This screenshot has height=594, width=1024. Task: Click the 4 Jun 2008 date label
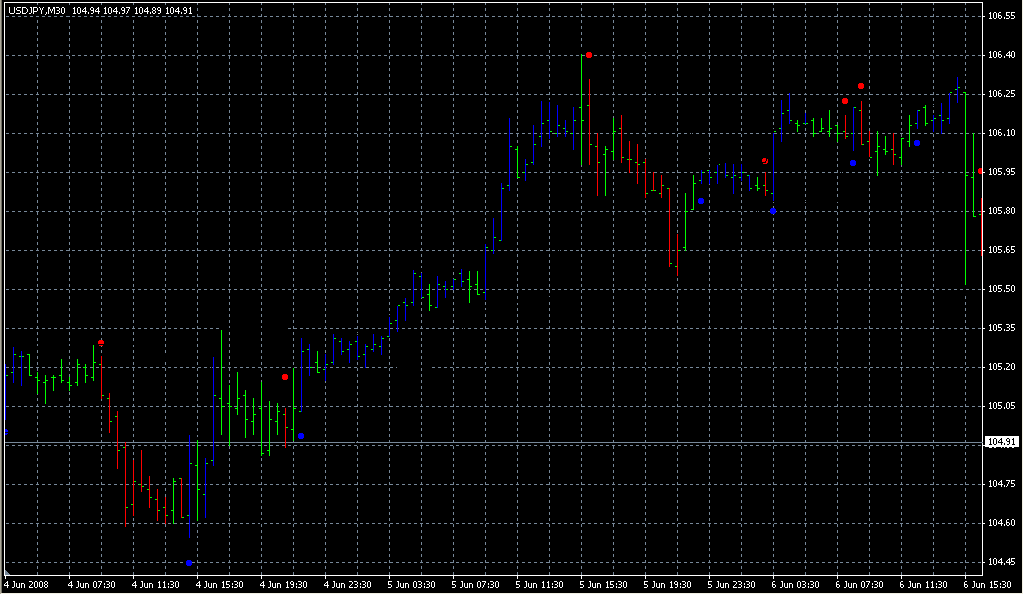click(x=26, y=584)
